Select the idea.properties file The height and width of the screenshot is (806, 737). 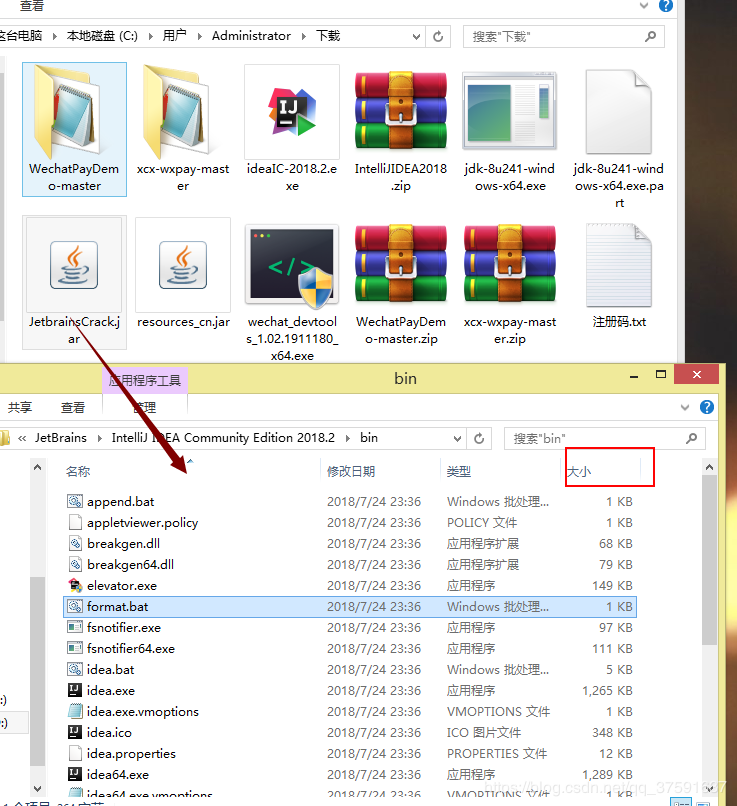coord(131,754)
